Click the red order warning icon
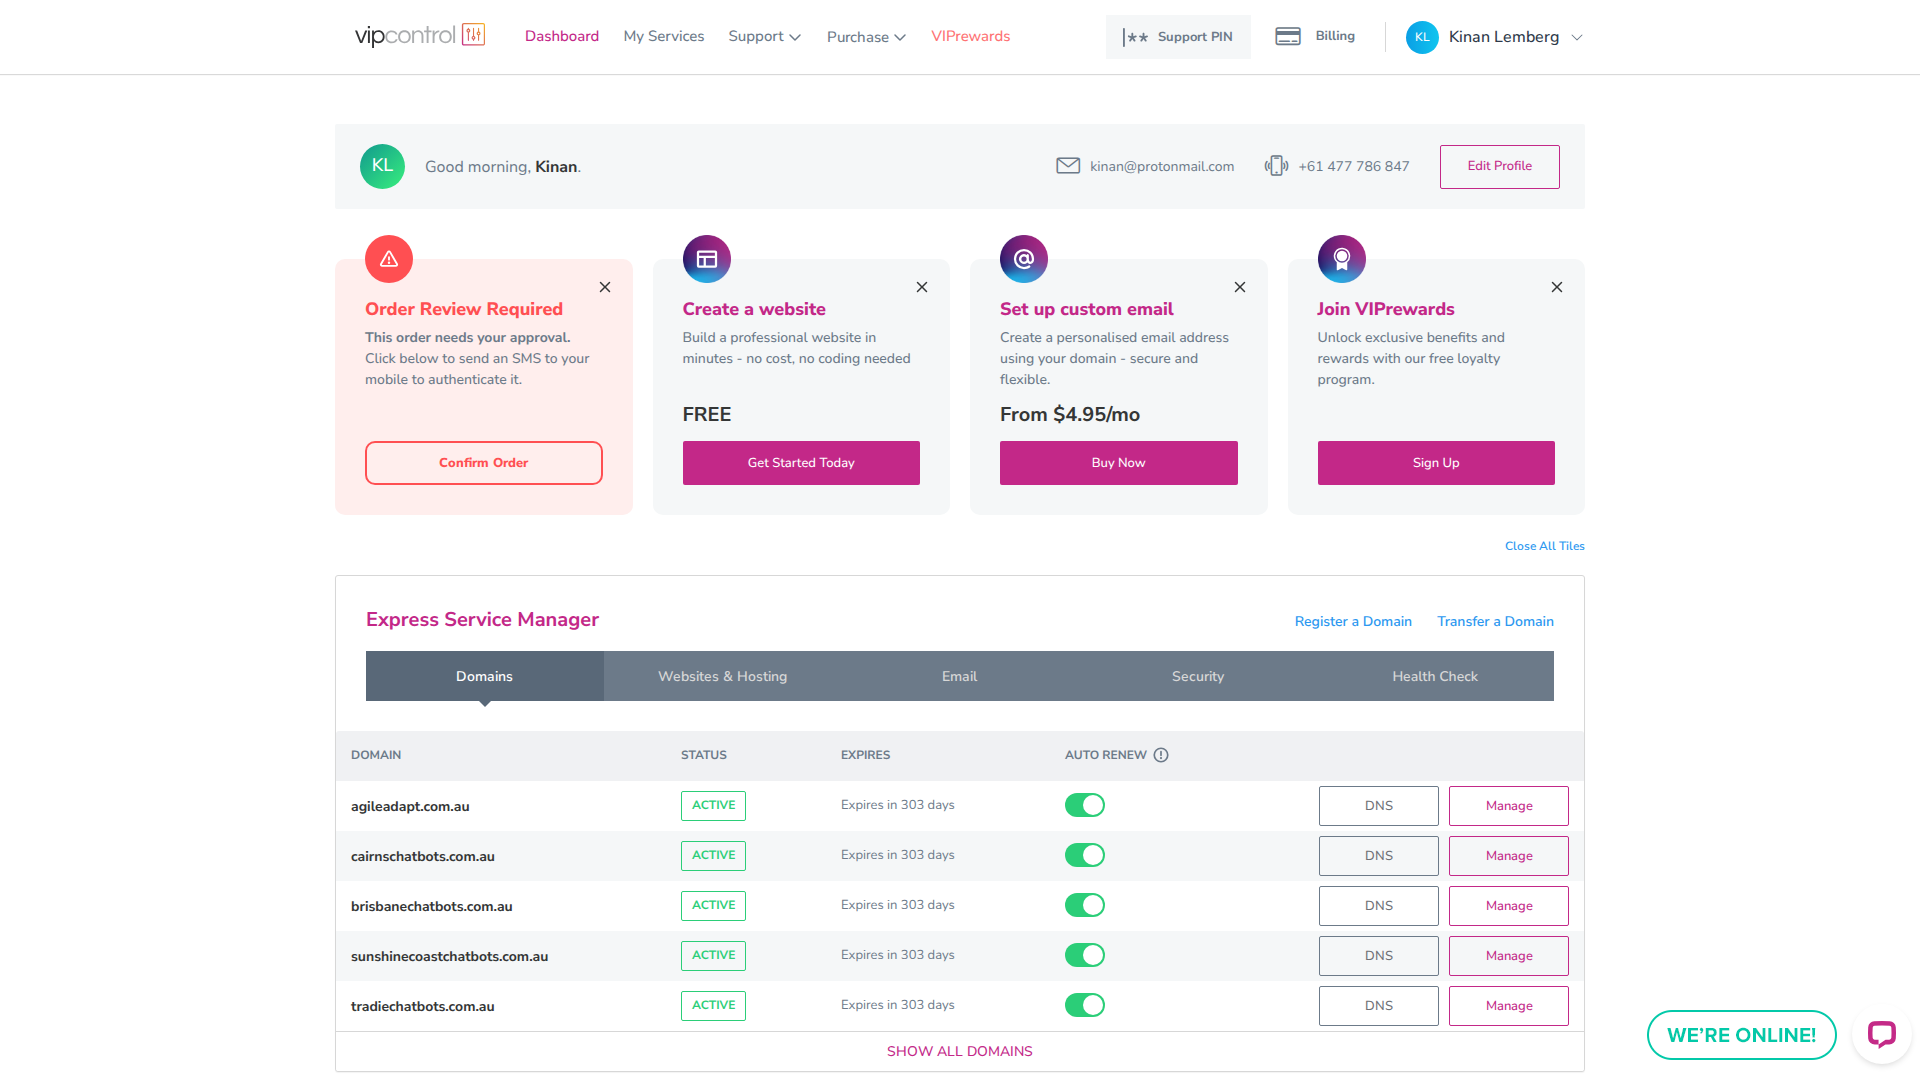Viewport: 1920px width, 1080px height. pos(389,259)
